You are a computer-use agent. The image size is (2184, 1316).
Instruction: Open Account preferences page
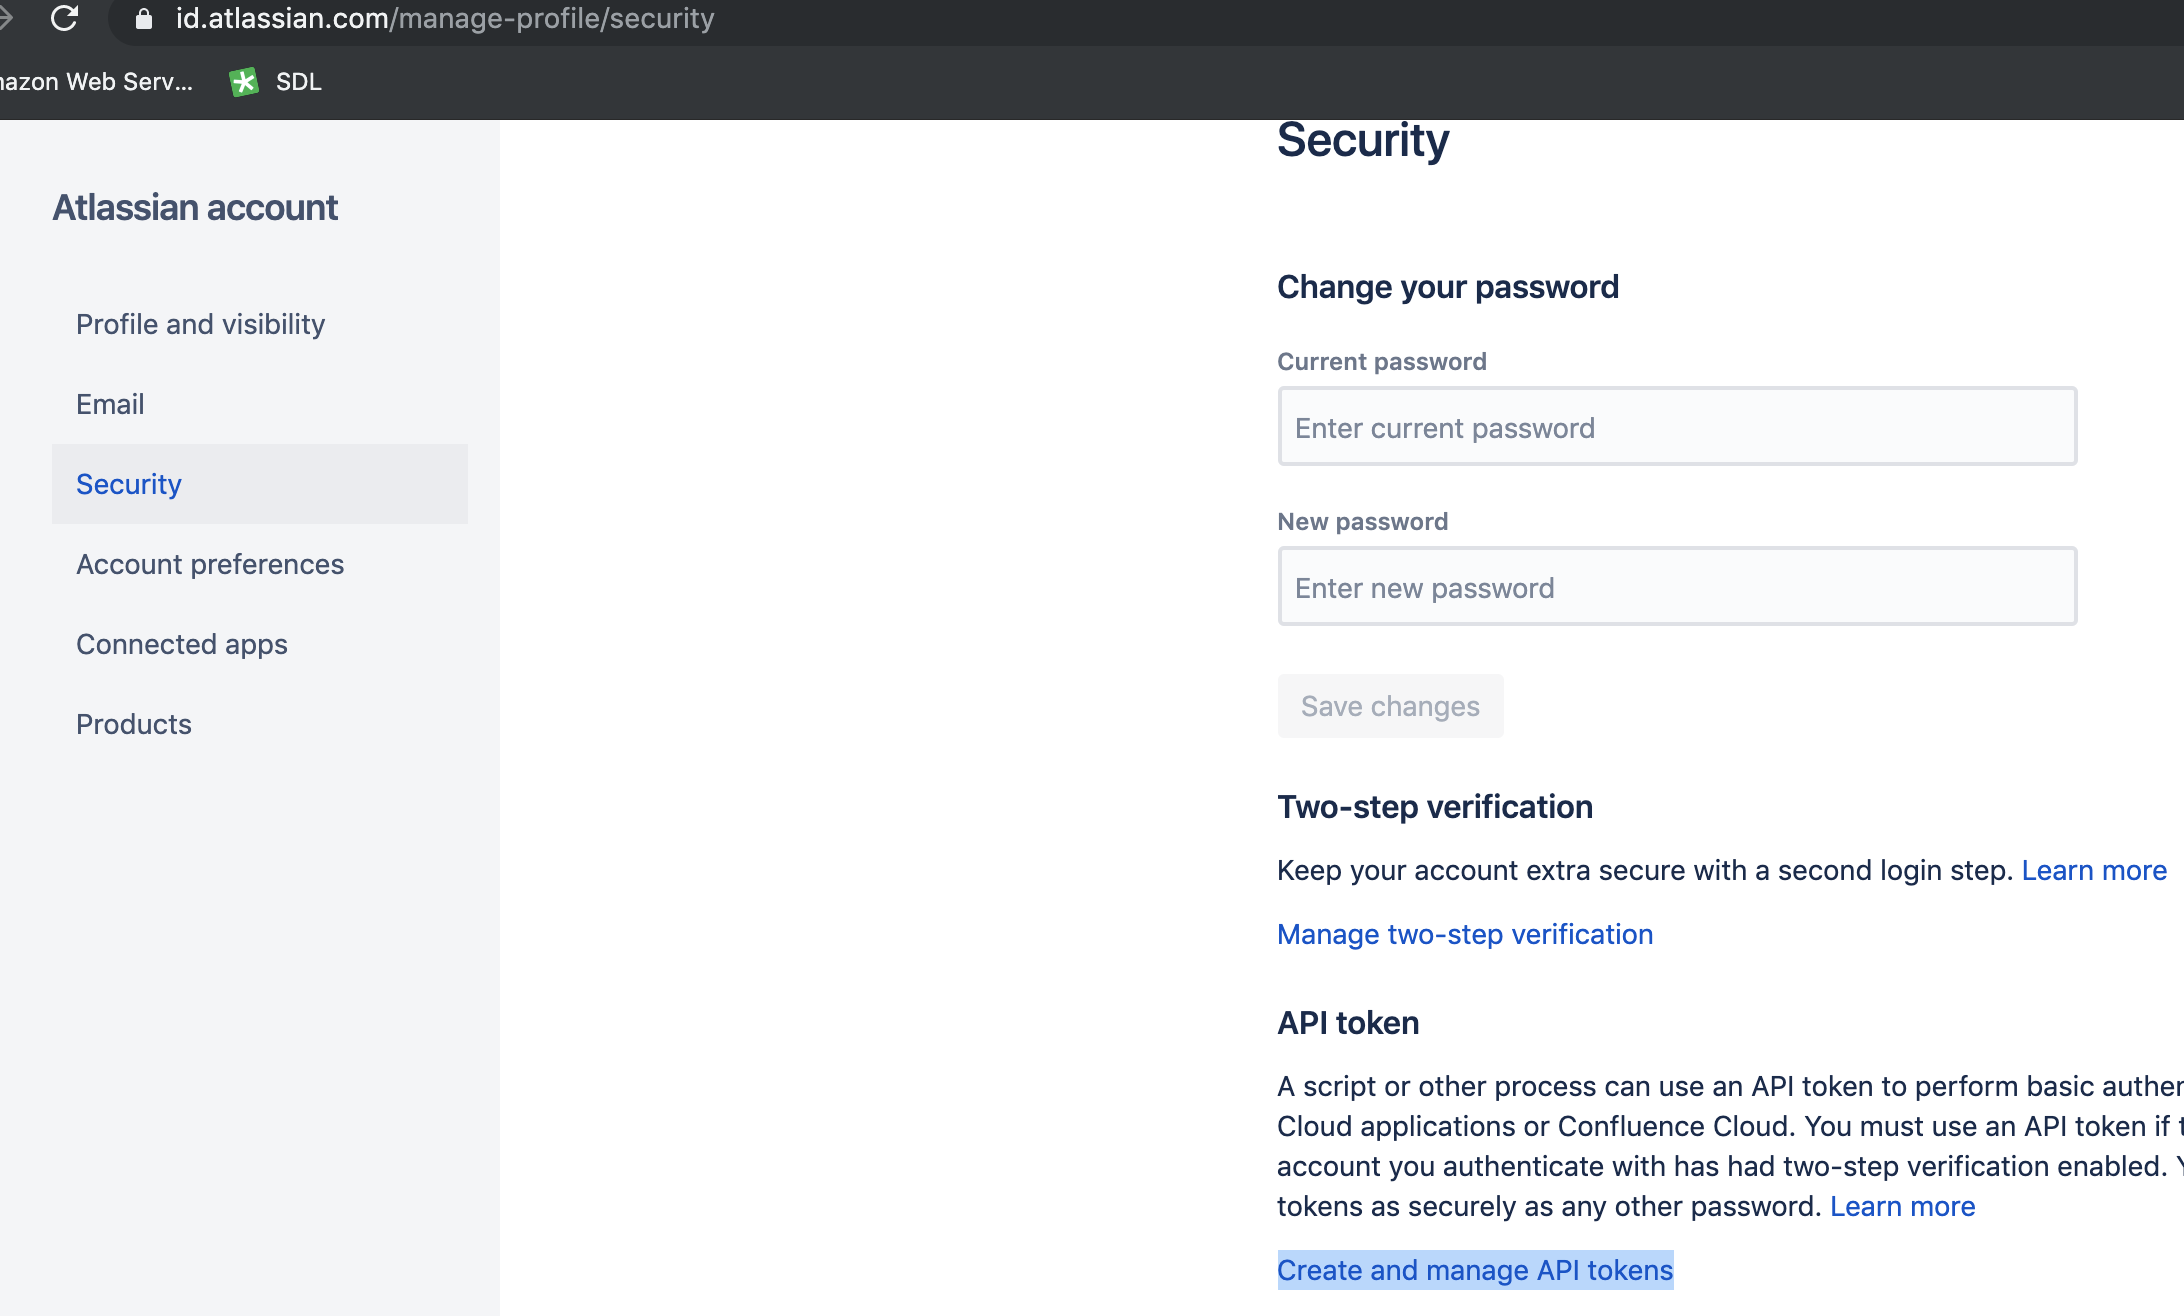(210, 564)
